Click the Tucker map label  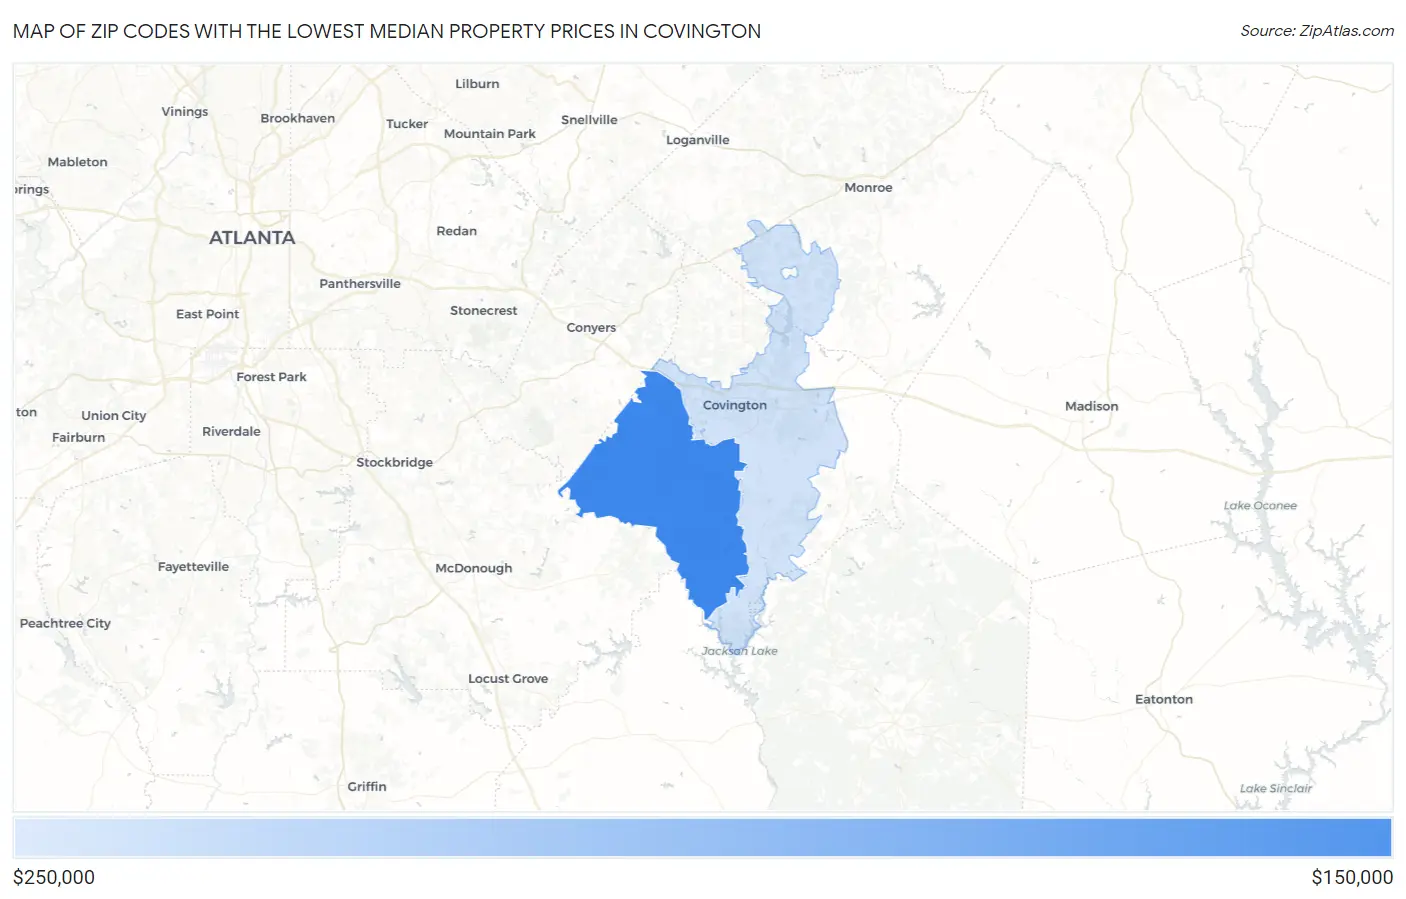(407, 124)
